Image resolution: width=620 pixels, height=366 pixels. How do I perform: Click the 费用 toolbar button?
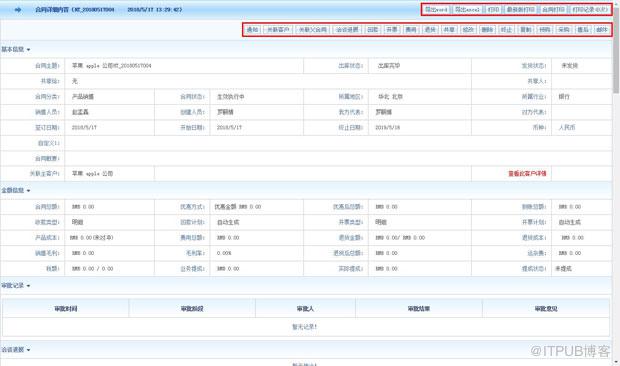411,30
